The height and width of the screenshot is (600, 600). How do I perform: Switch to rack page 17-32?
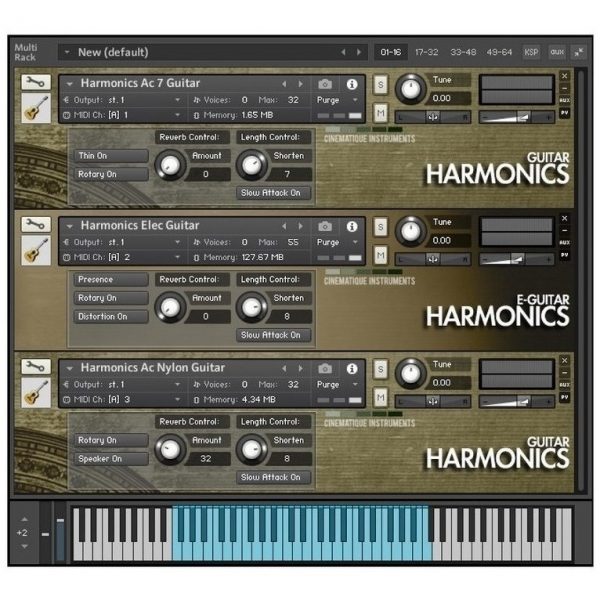427,52
